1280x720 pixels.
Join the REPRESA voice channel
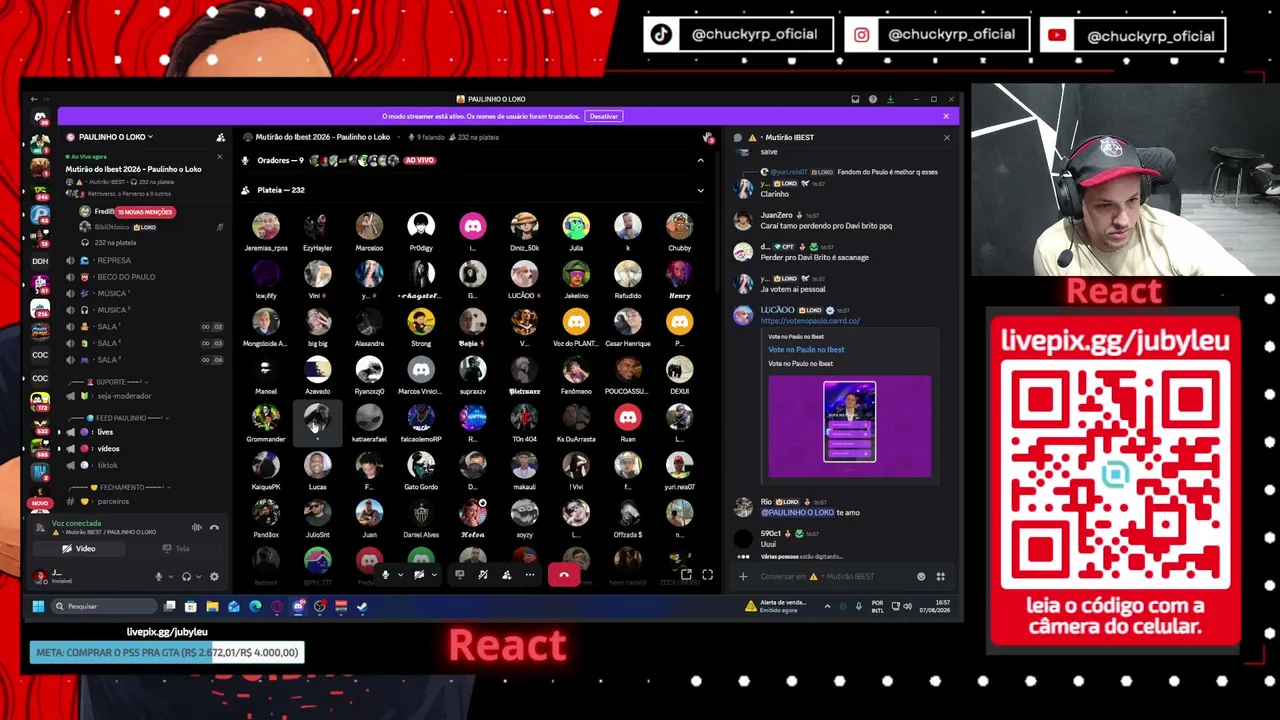[x=114, y=260]
